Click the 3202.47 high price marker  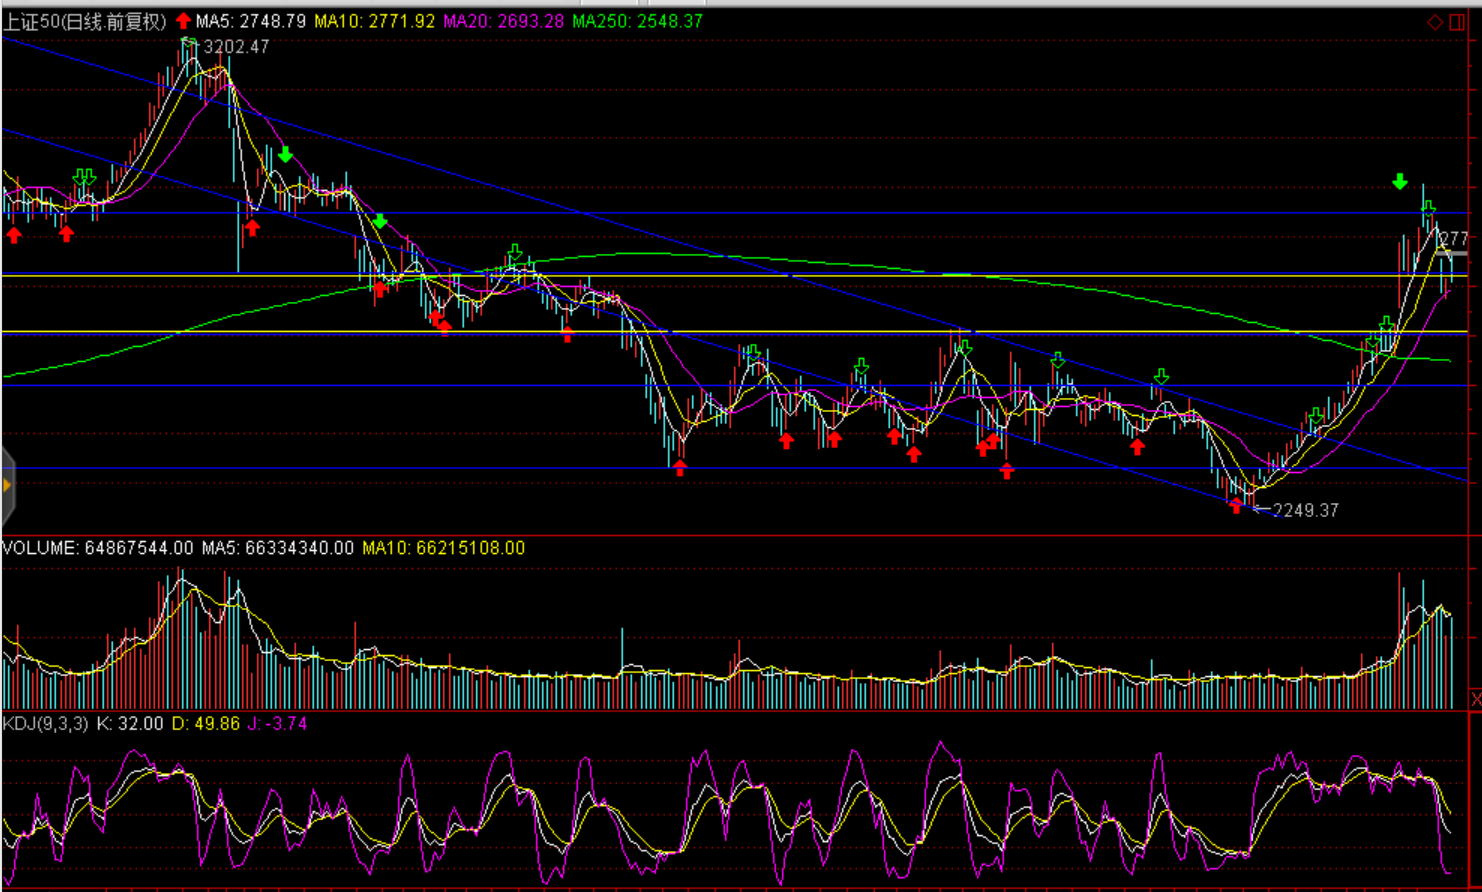(x=236, y=47)
